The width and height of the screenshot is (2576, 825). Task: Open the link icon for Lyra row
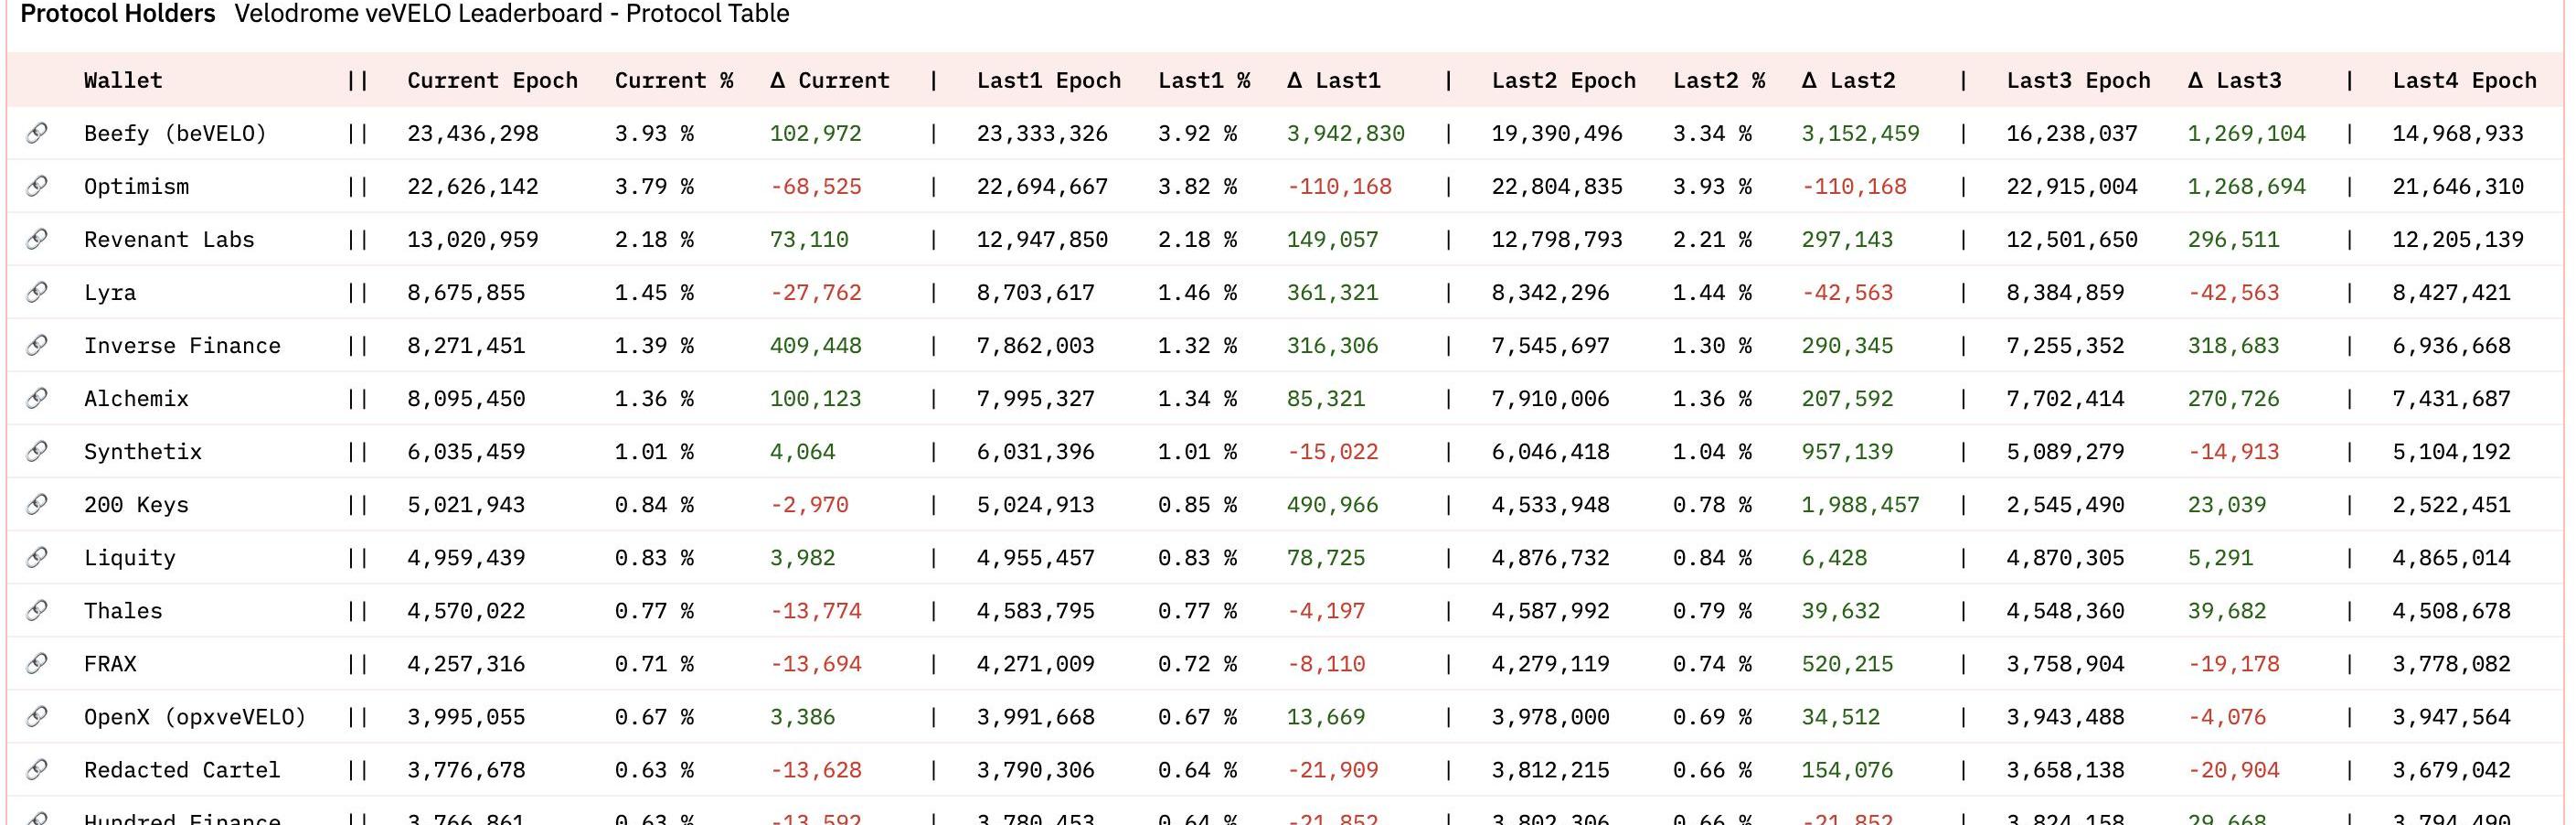pyautogui.click(x=37, y=292)
